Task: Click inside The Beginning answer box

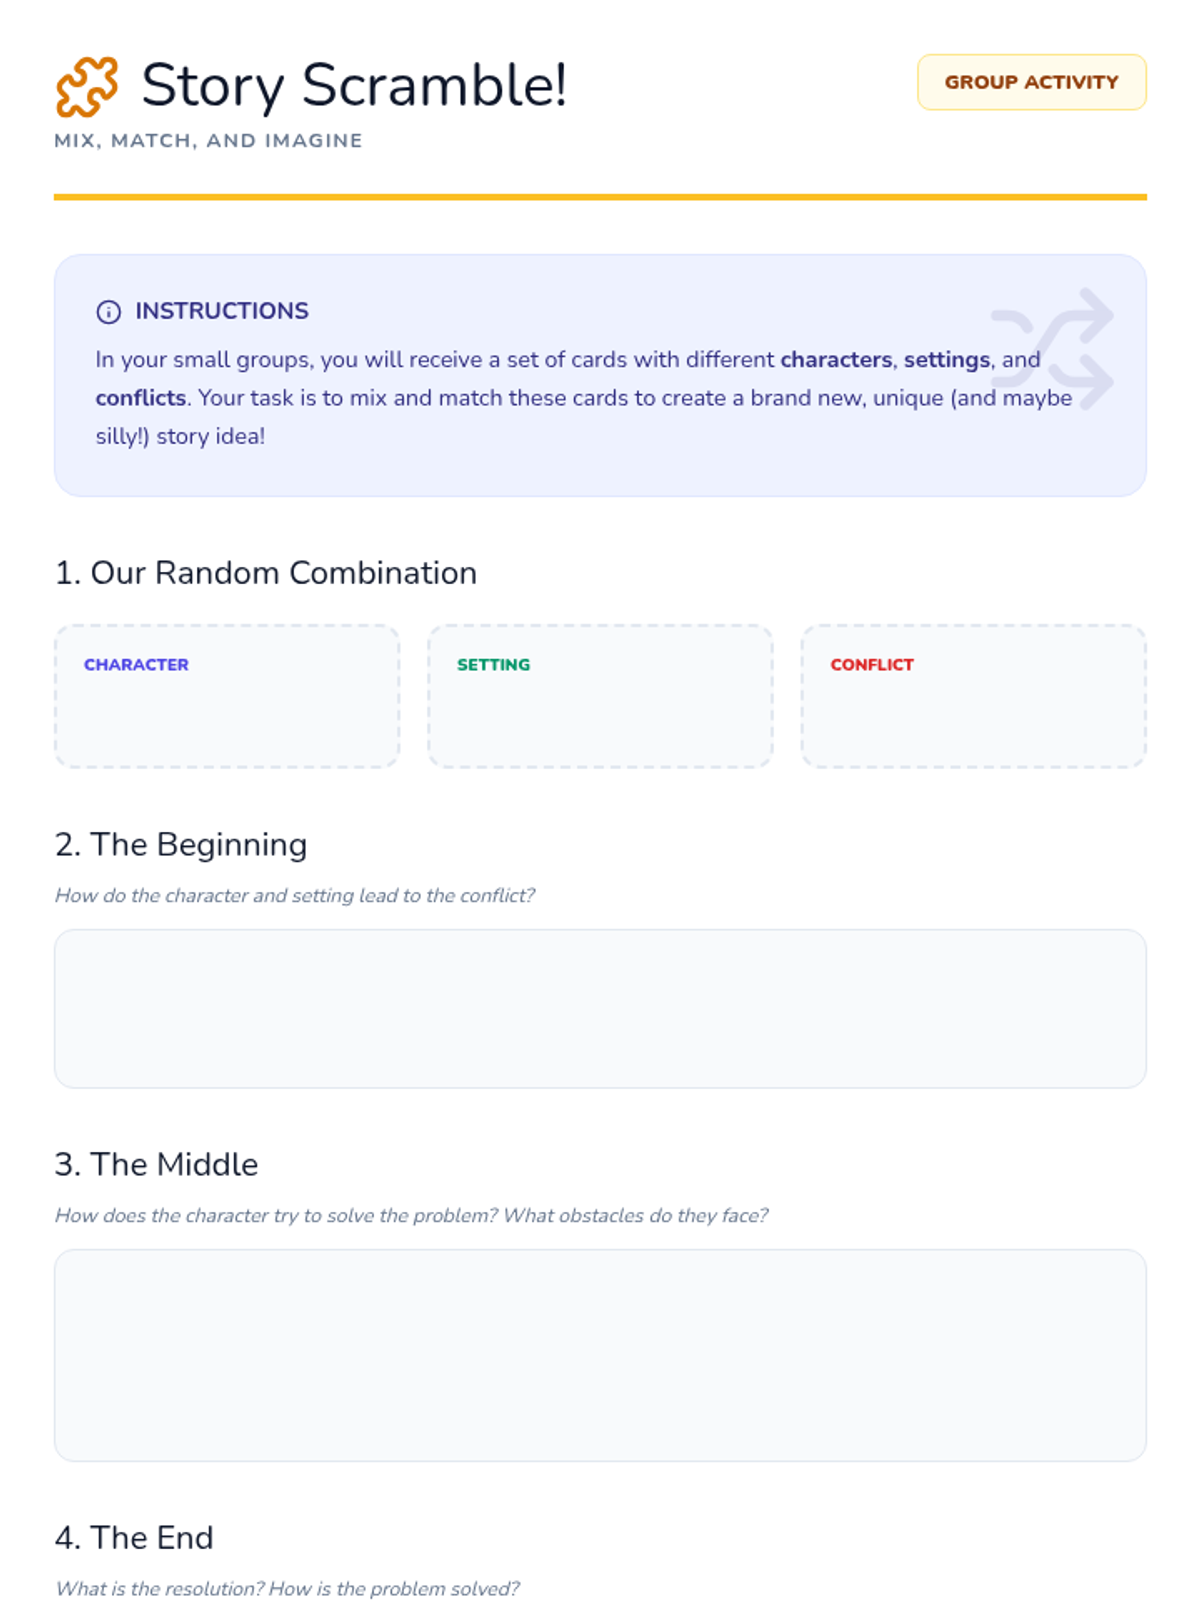Action: (x=600, y=1008)
